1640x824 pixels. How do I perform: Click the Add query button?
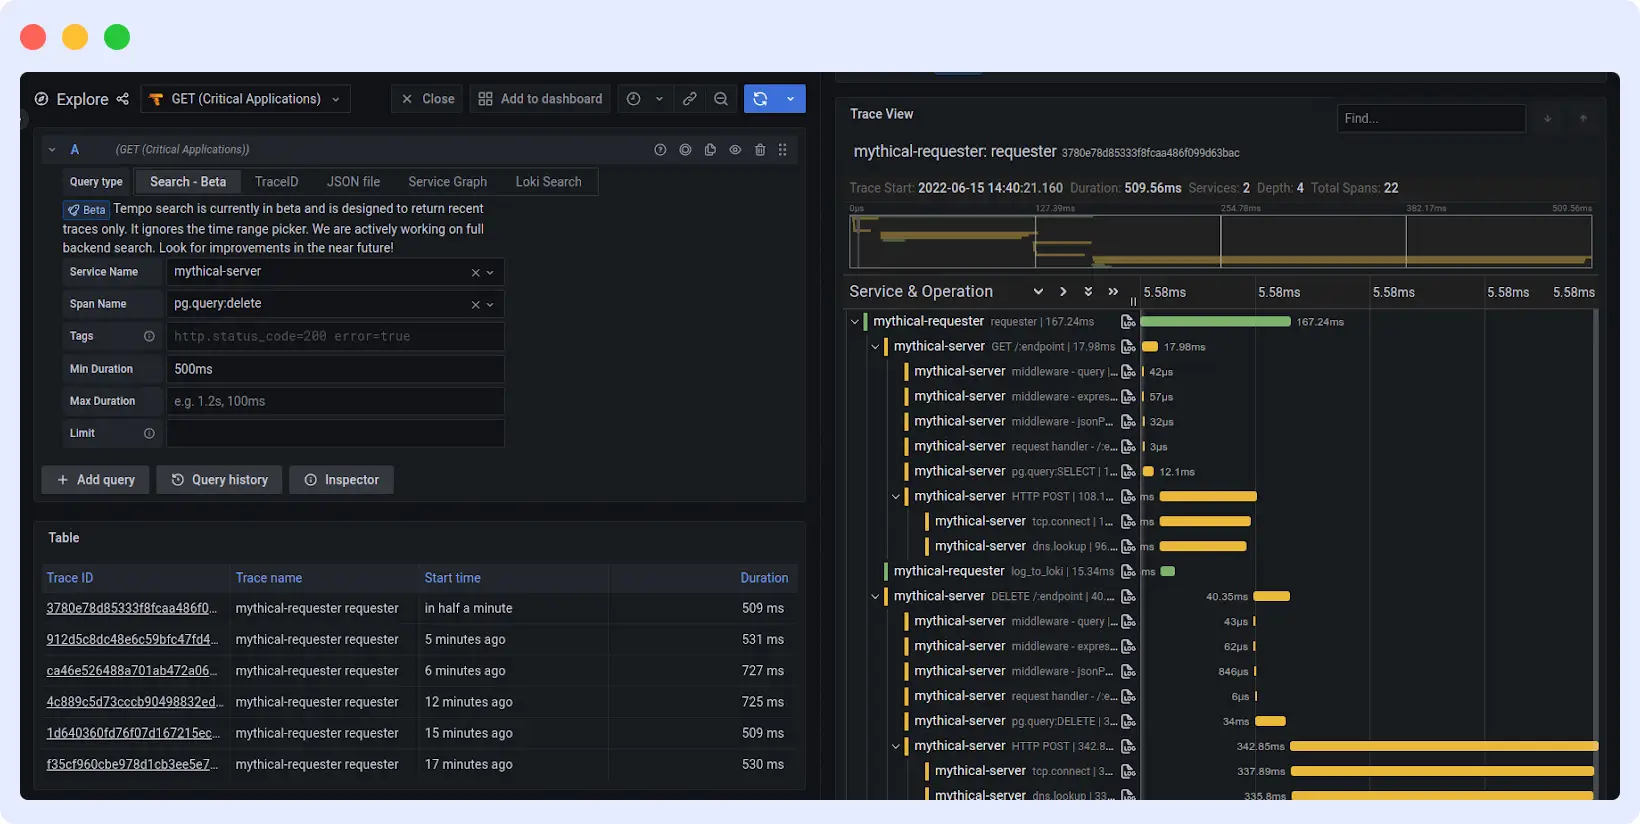(95, 480)
